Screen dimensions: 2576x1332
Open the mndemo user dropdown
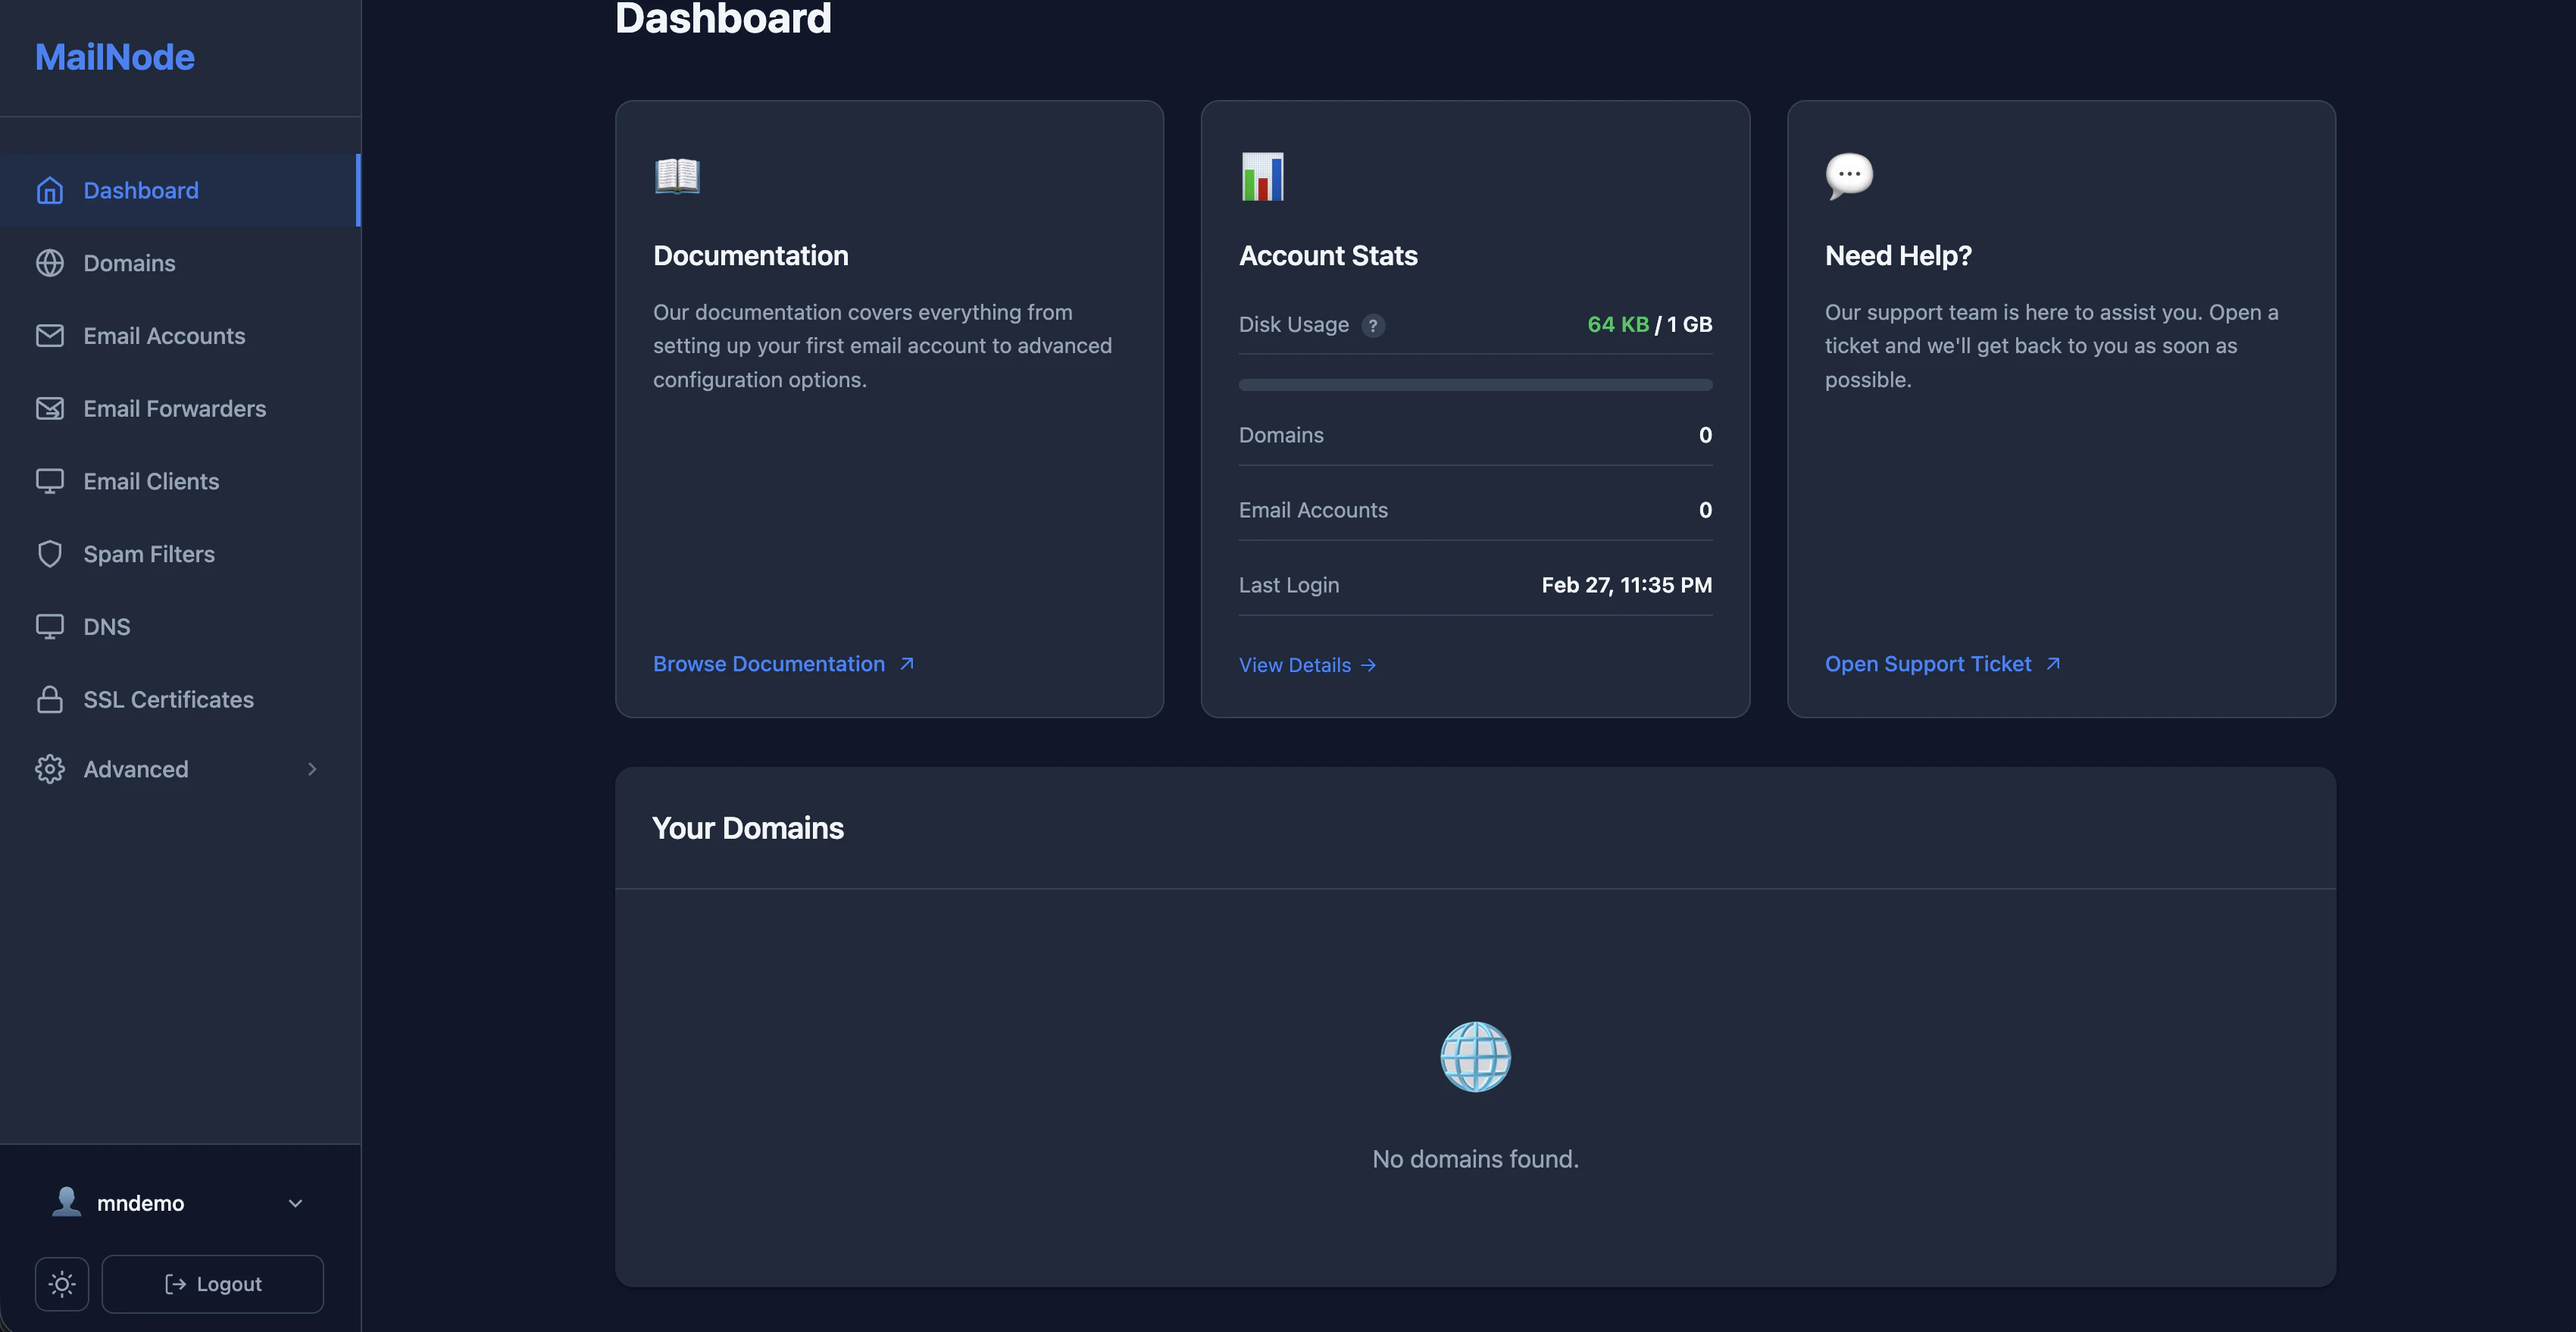[295, 1203]
